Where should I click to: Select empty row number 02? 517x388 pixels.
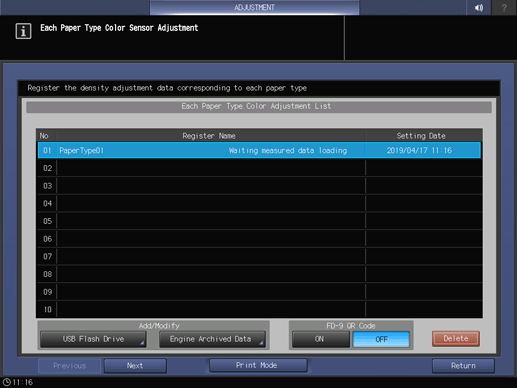point(259,168)
